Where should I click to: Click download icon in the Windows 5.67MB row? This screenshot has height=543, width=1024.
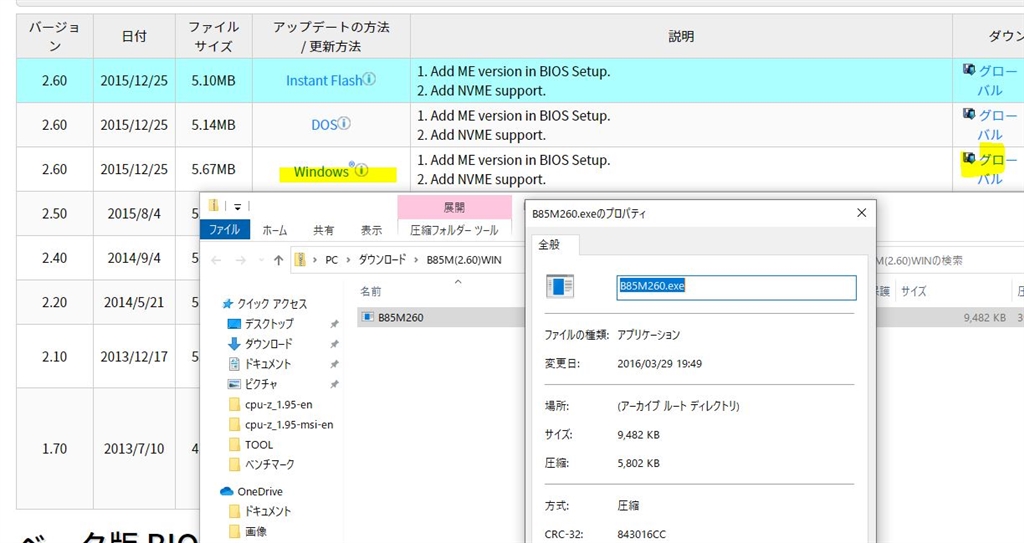pos(969,158)
